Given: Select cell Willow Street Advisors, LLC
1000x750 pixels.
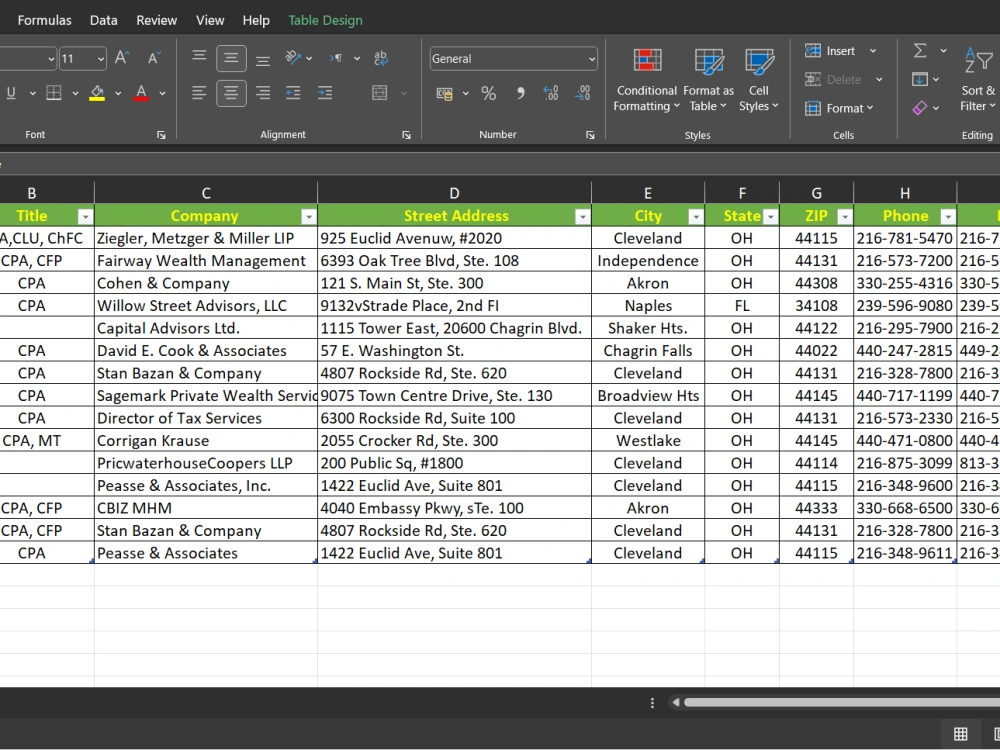Looking at the screenshot, I should click(205, 305).
